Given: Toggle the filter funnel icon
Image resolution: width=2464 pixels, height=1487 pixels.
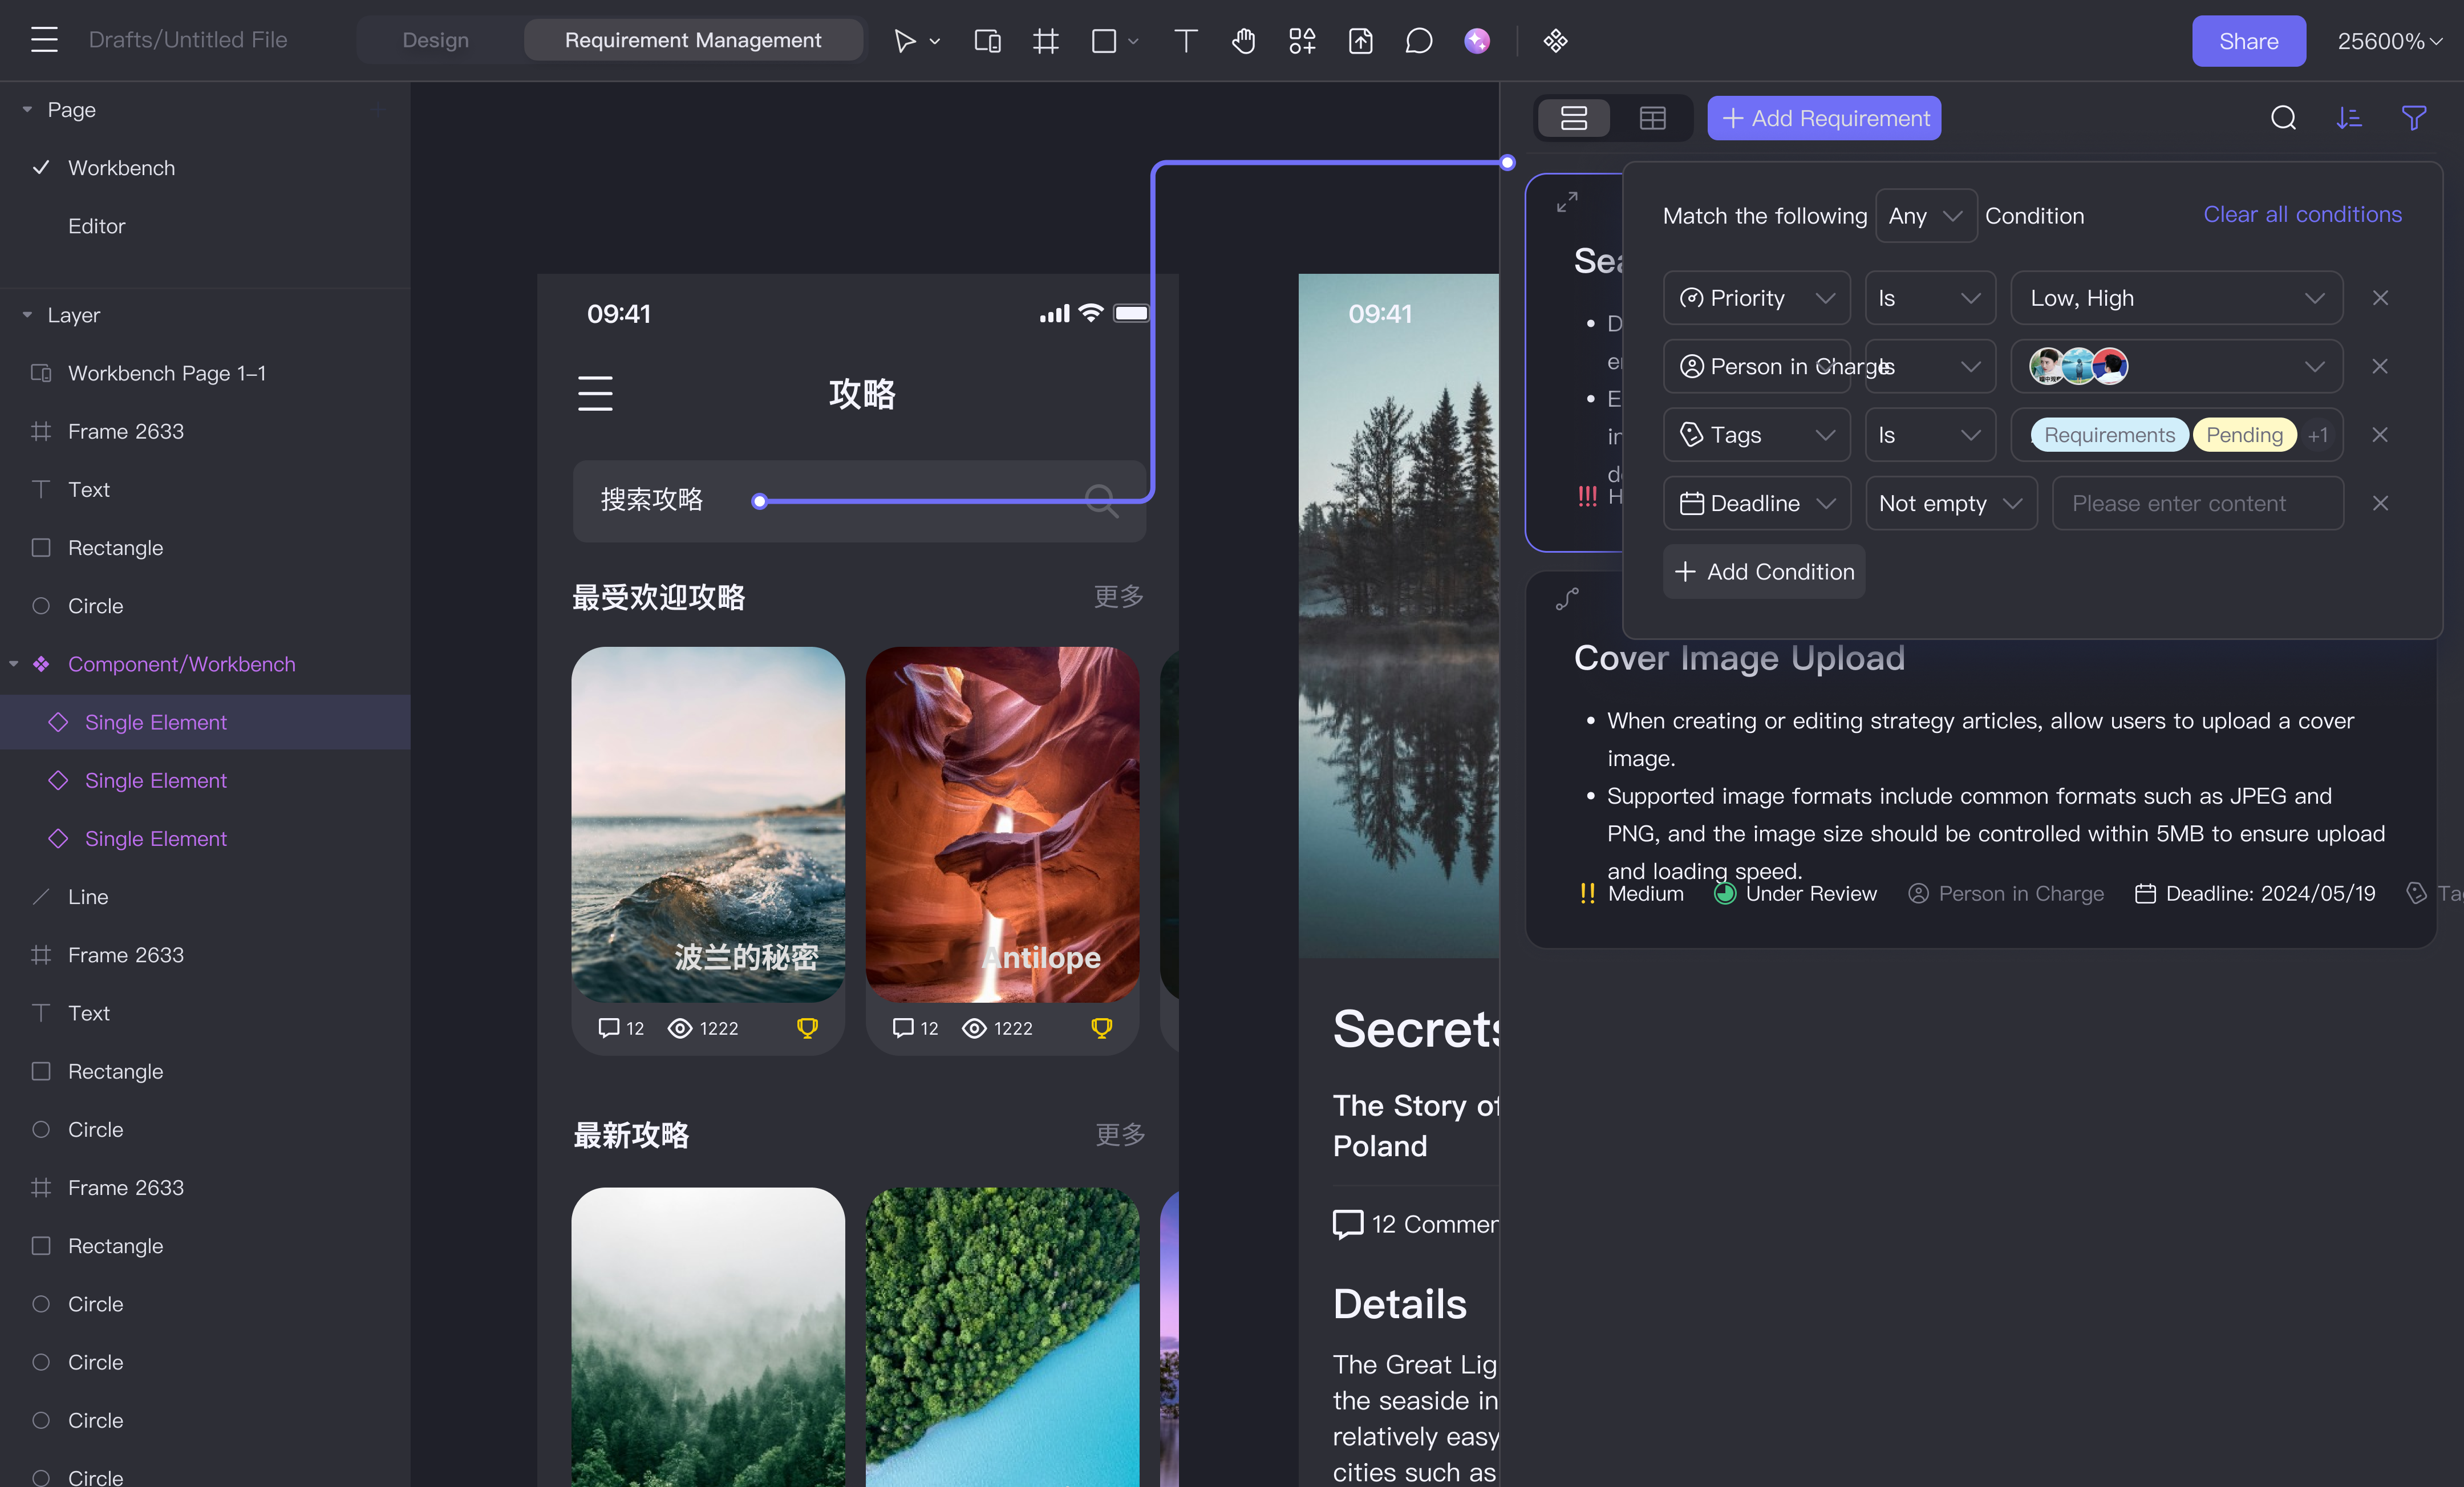Looking at the screenshot, I should (x=2414, y=118).
